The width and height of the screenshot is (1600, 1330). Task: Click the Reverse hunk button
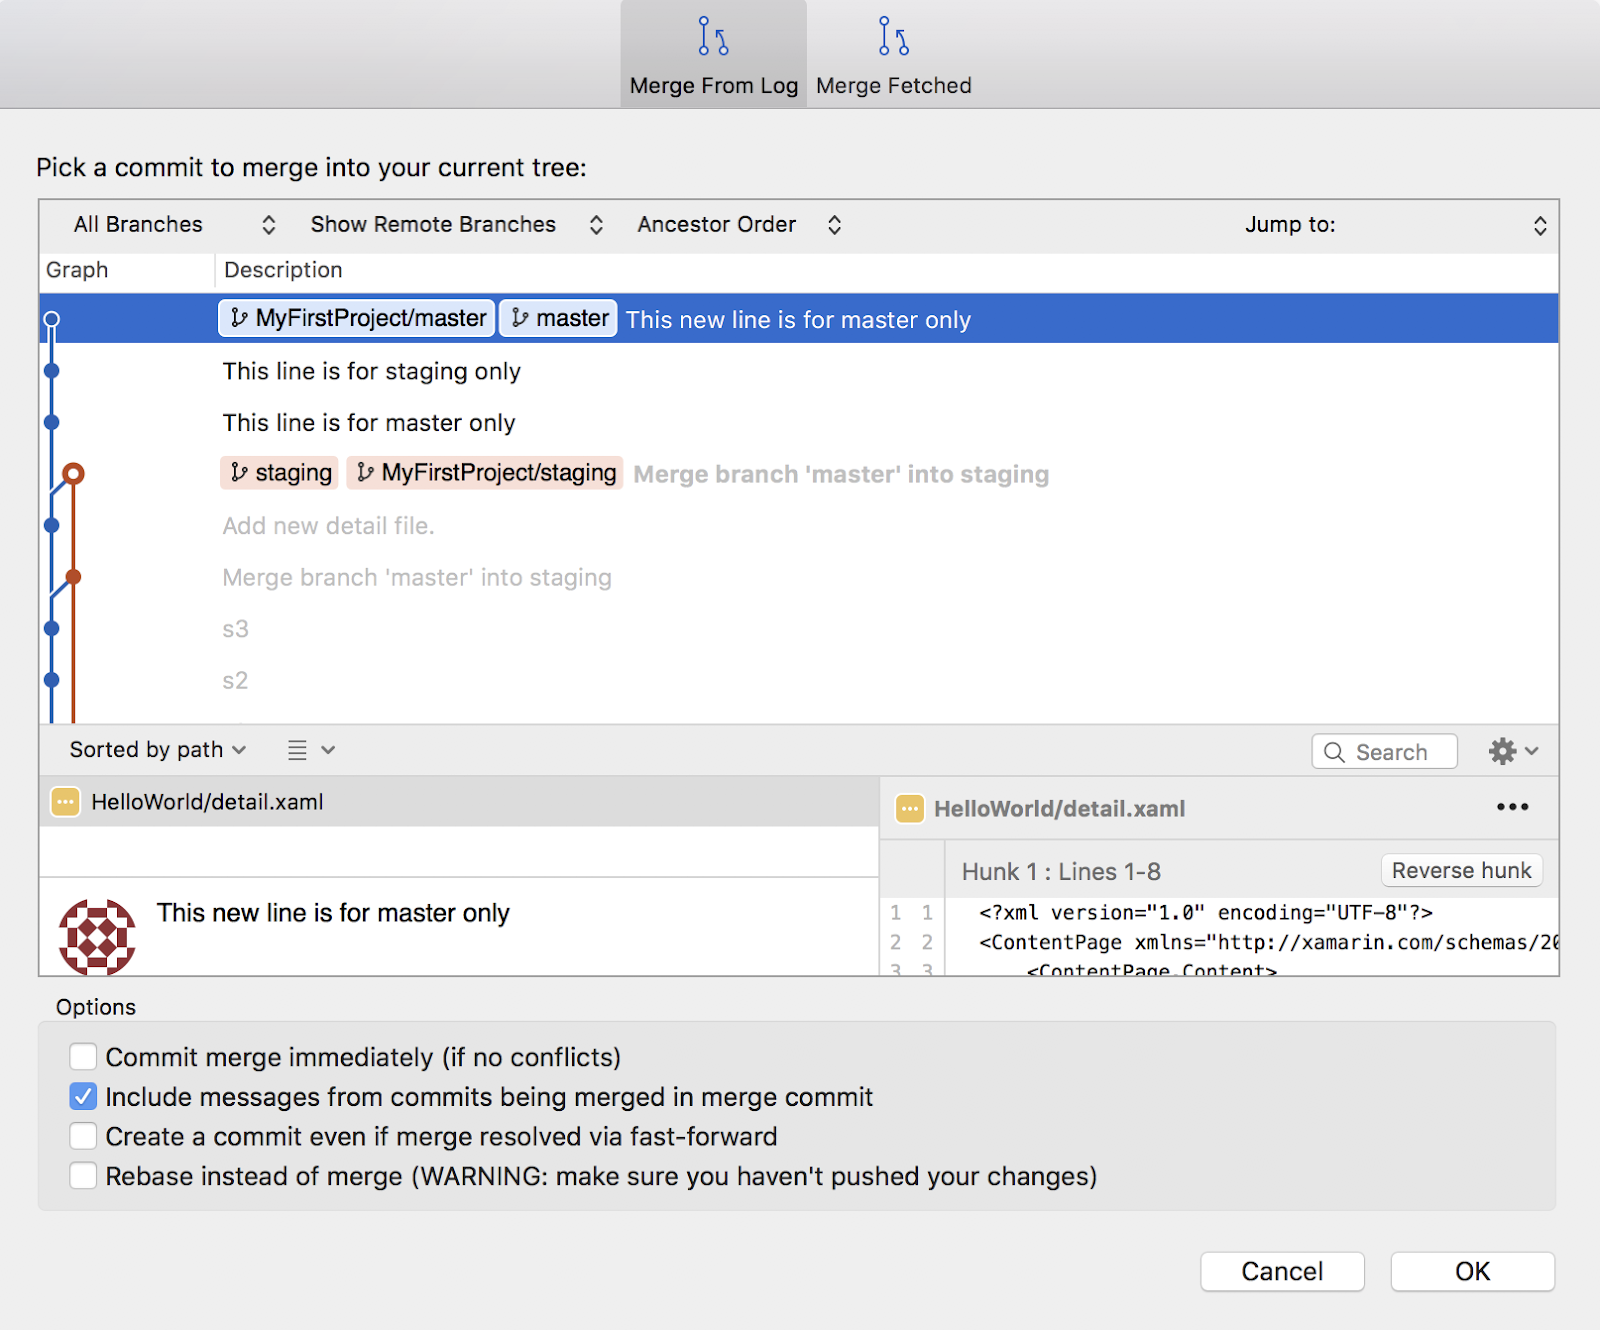[x=1461, y=870]
